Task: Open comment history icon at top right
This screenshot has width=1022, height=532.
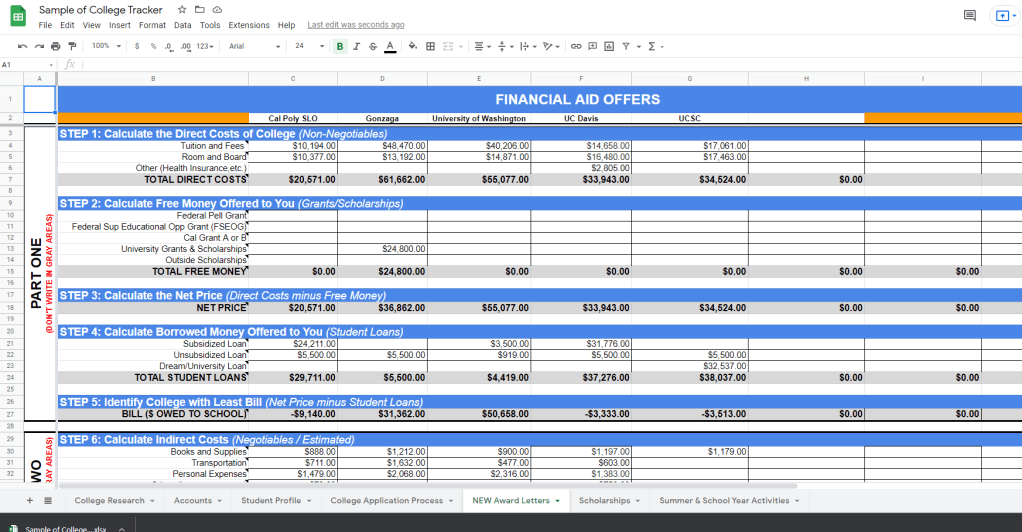Action: tap(968, 16)
